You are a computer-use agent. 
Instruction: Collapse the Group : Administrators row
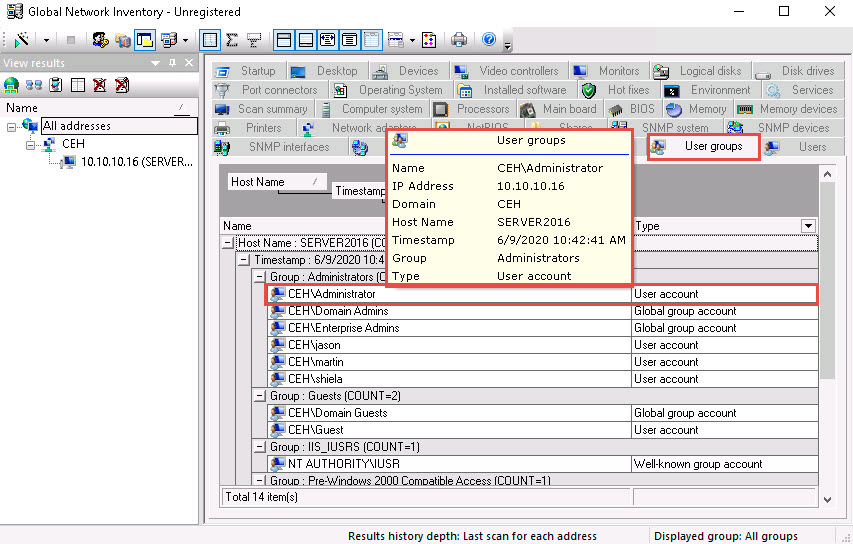pos(260,277)
